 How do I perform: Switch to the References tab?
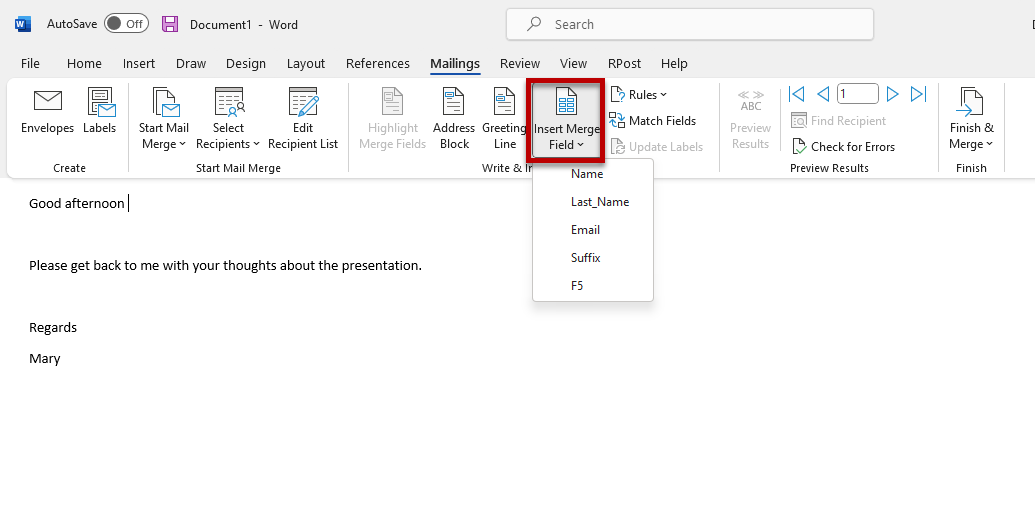pos(378,63)
